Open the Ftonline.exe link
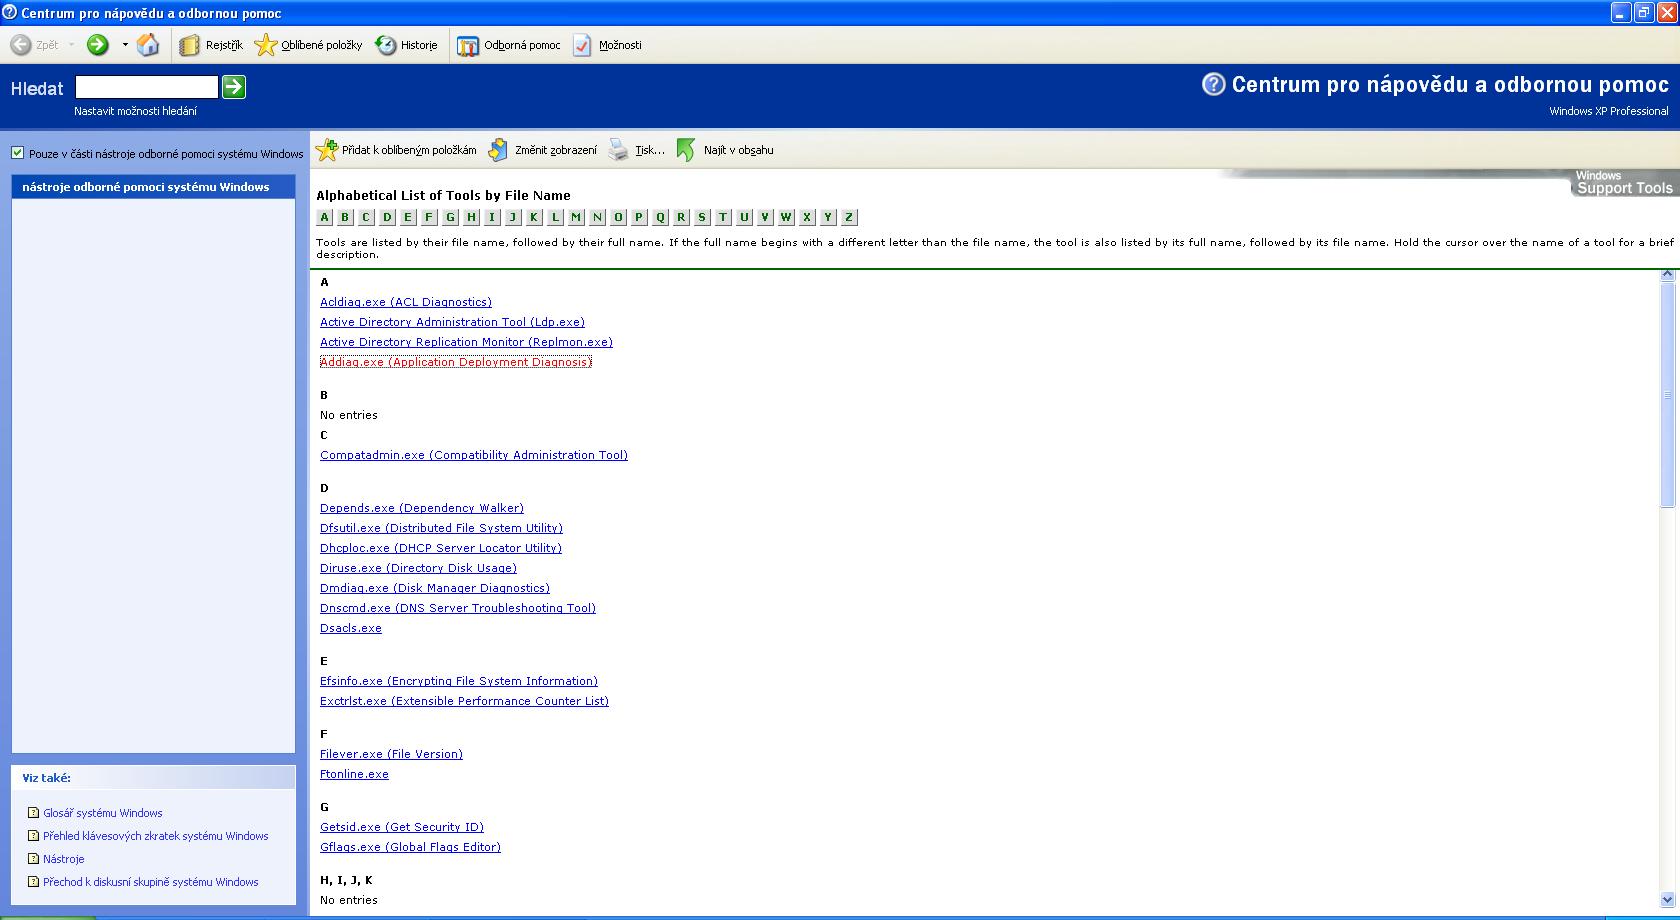The width and height of the screenshot is (1680, 920). (354, 774)
